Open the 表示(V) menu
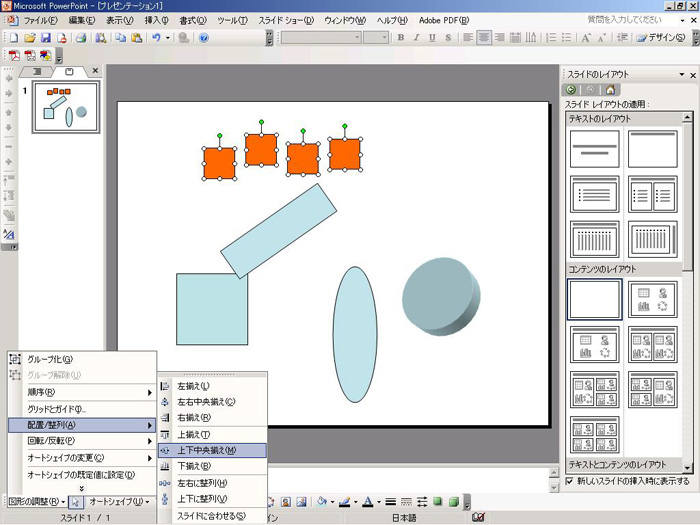 tap(120, 20)
